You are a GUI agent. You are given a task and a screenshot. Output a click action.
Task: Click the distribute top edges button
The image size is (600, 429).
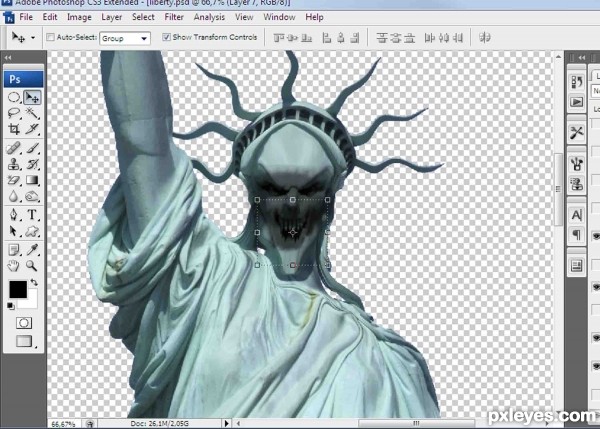tap(382, 38)
